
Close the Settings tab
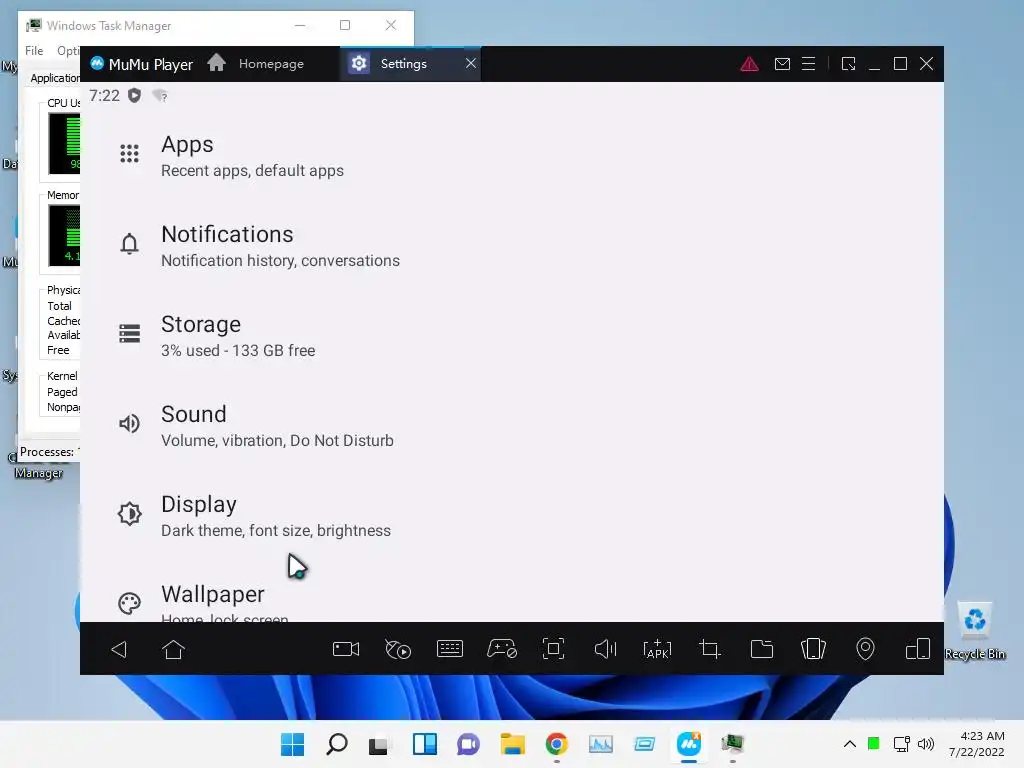(470, 63)
